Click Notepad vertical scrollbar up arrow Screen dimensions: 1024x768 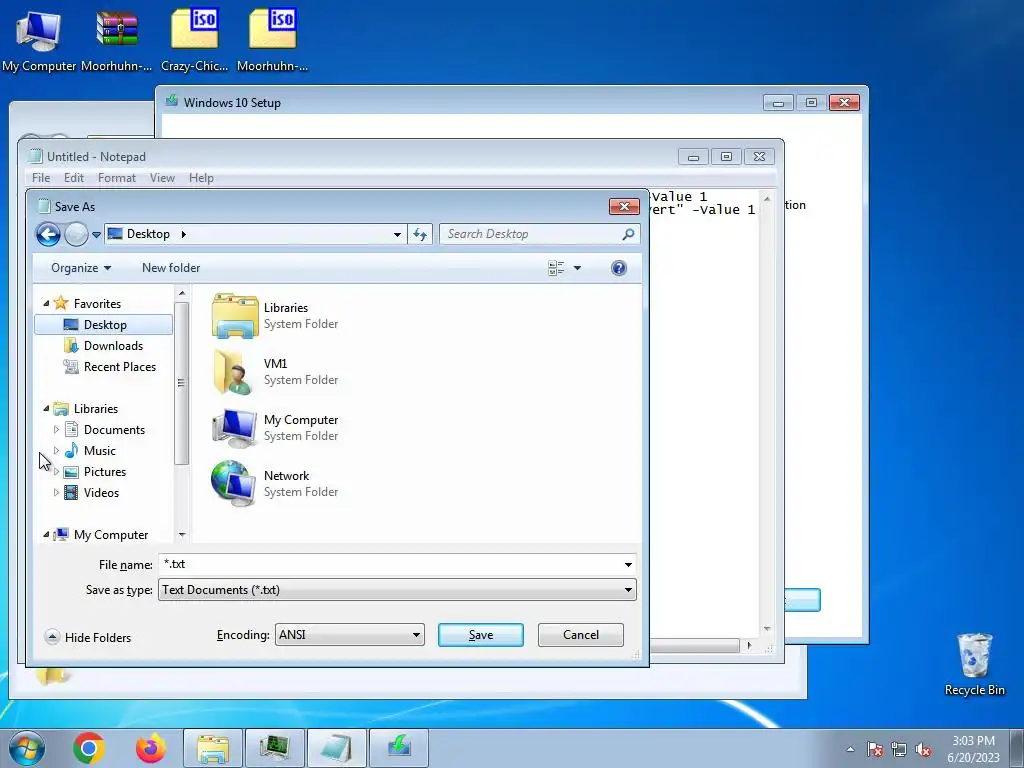767,199
